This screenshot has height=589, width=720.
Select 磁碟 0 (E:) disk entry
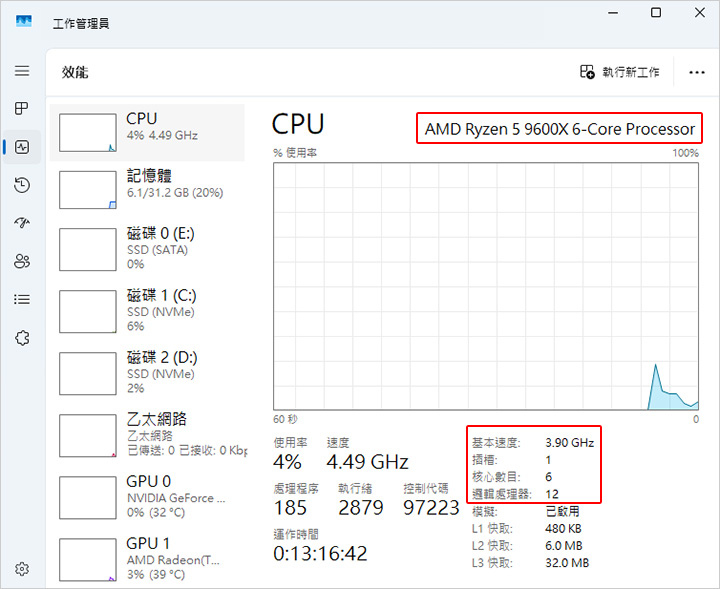point(147,249)
